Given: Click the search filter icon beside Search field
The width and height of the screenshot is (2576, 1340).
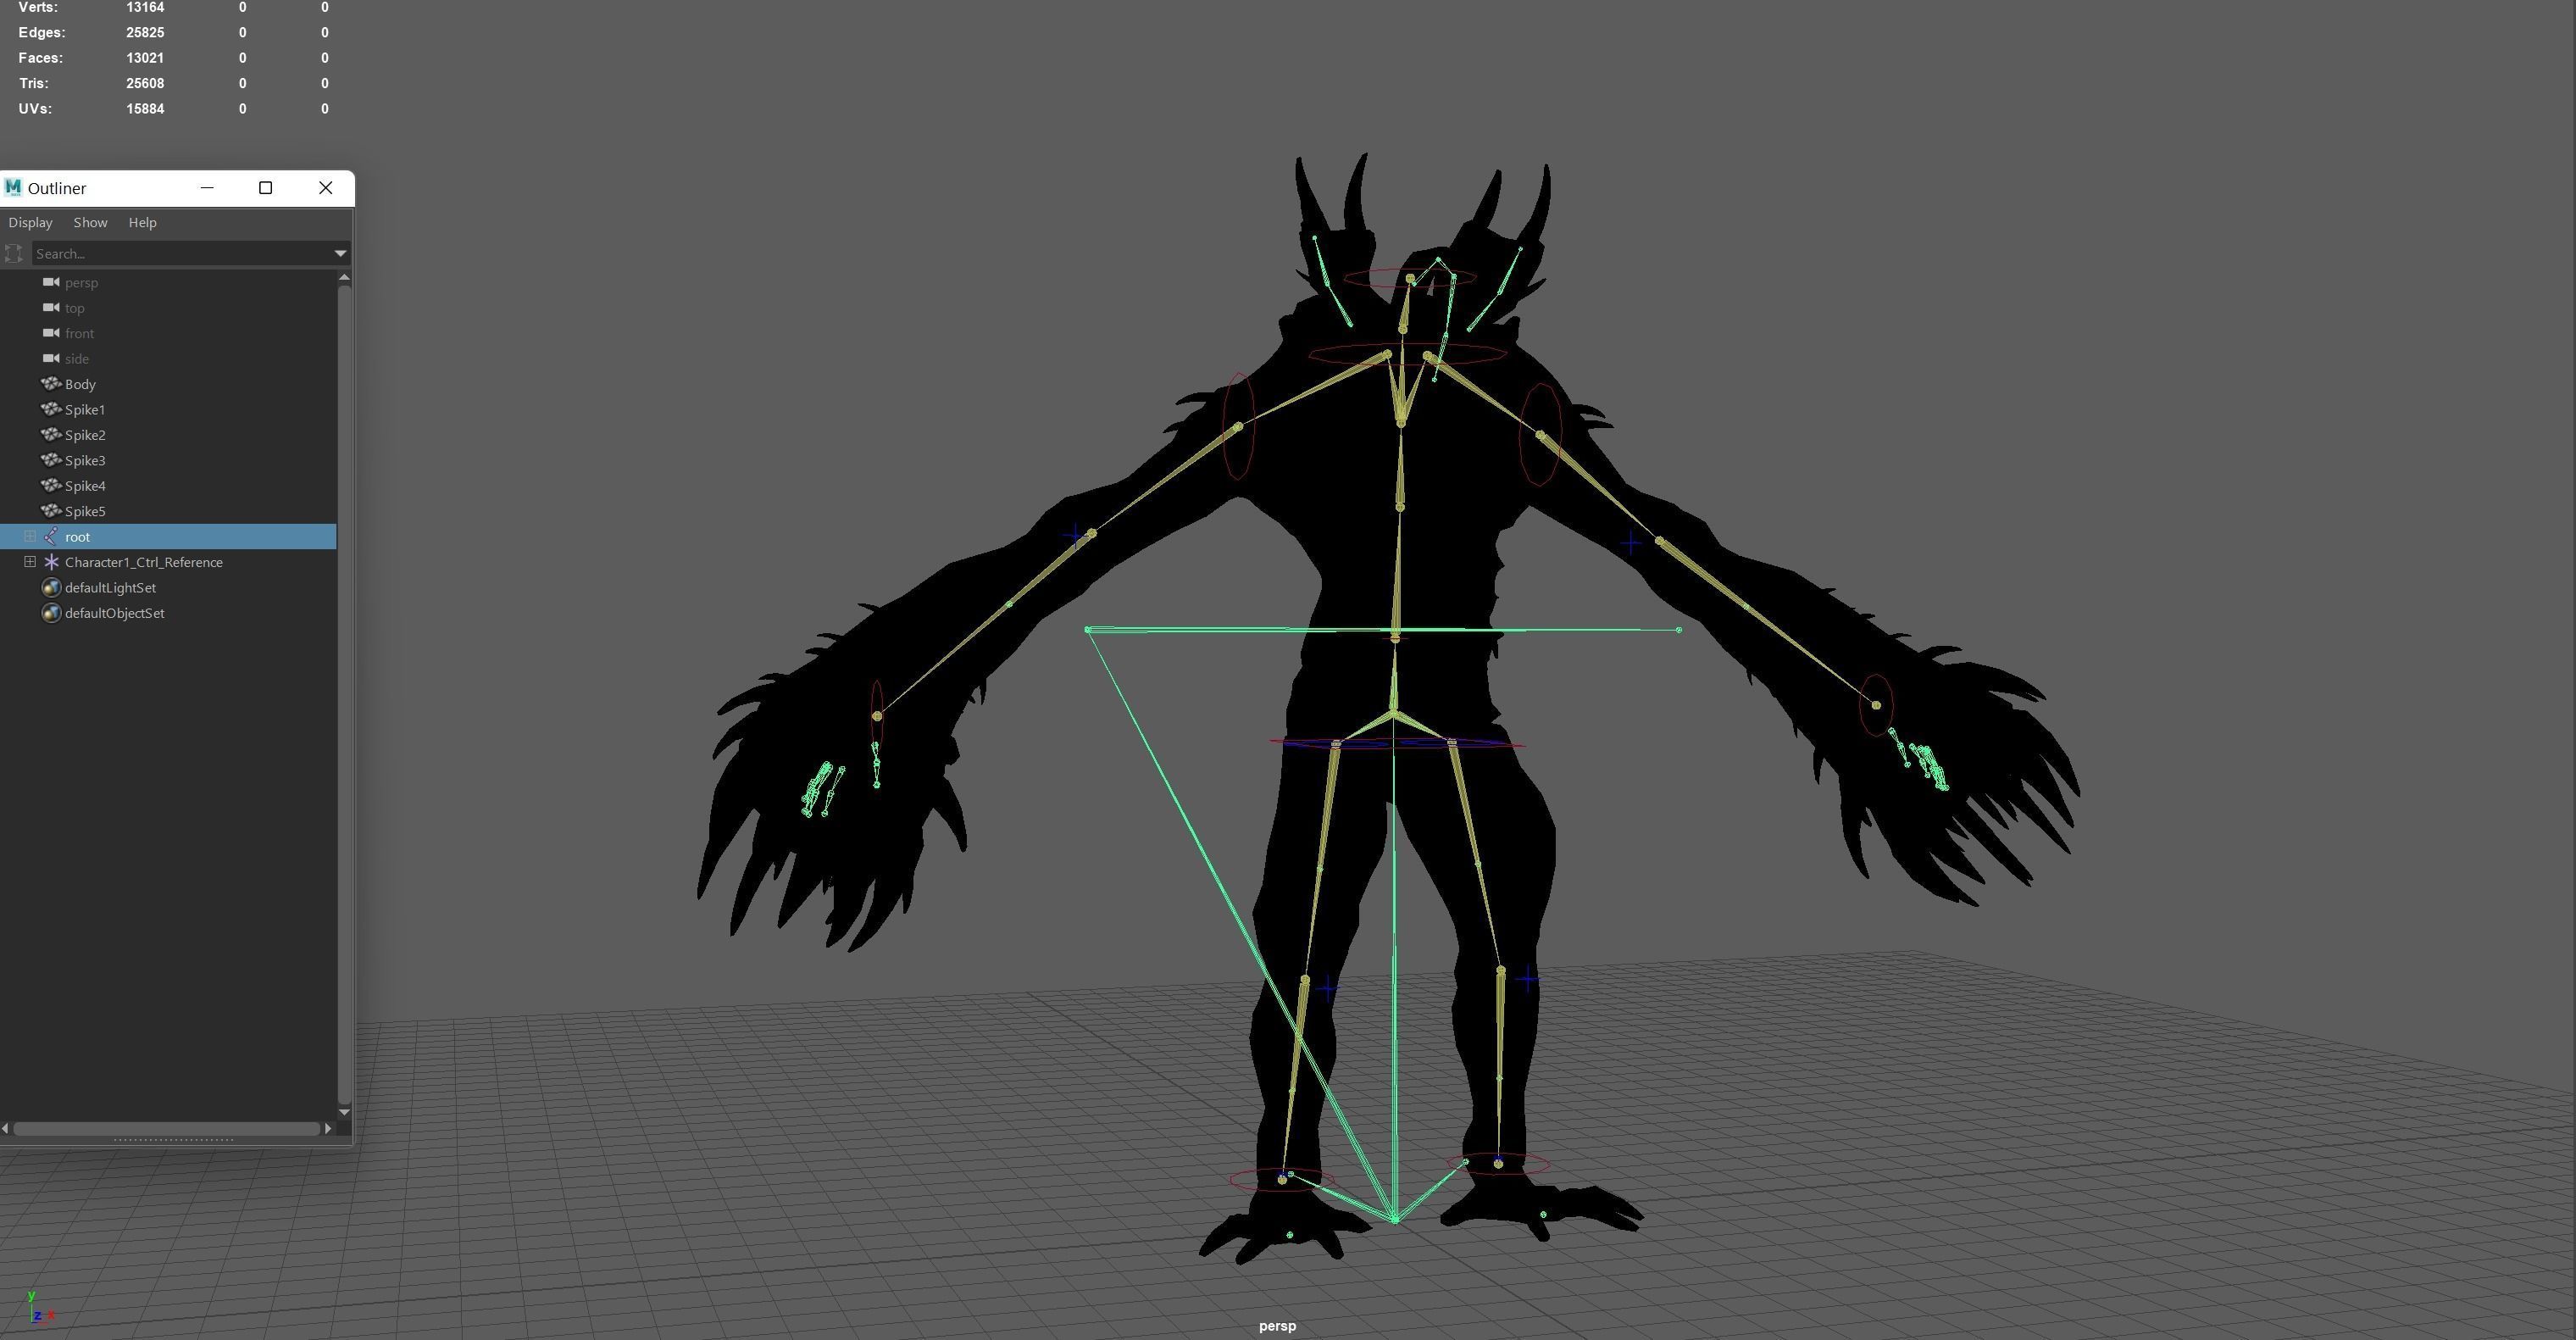Looking at the screenshot, I should (14, 253).
